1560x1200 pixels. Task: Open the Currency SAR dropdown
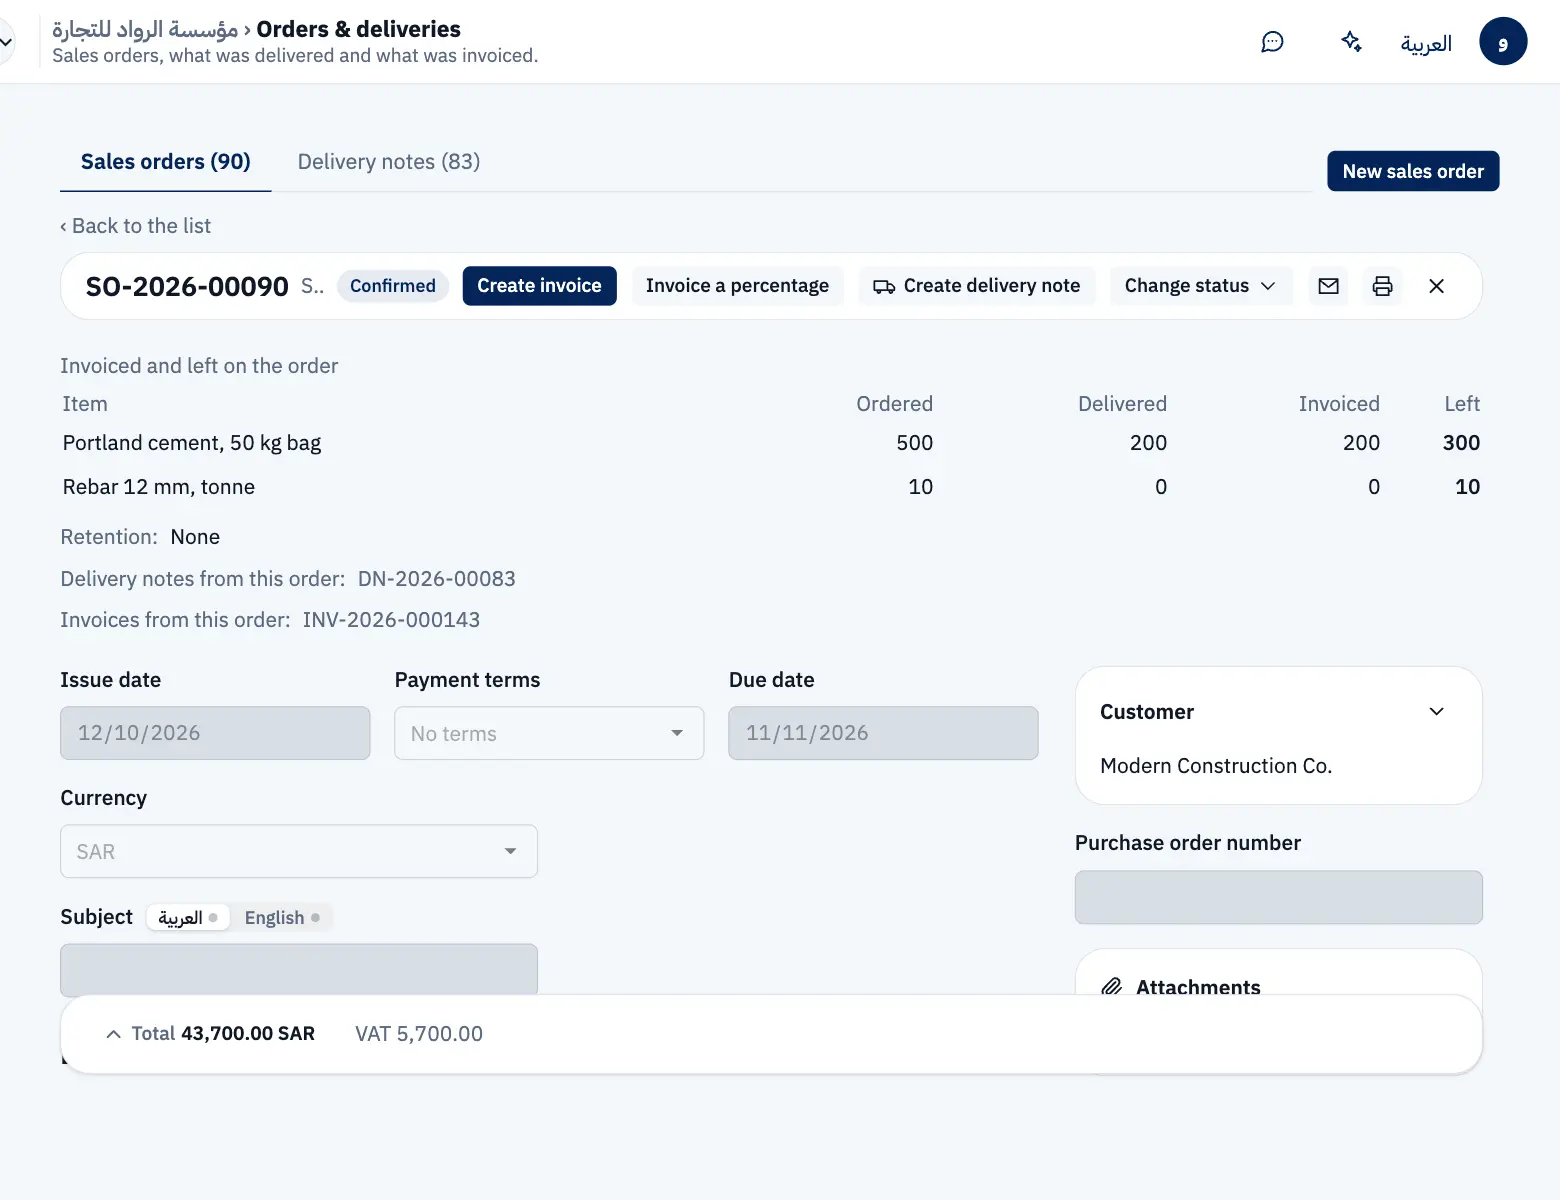point(299,851)
